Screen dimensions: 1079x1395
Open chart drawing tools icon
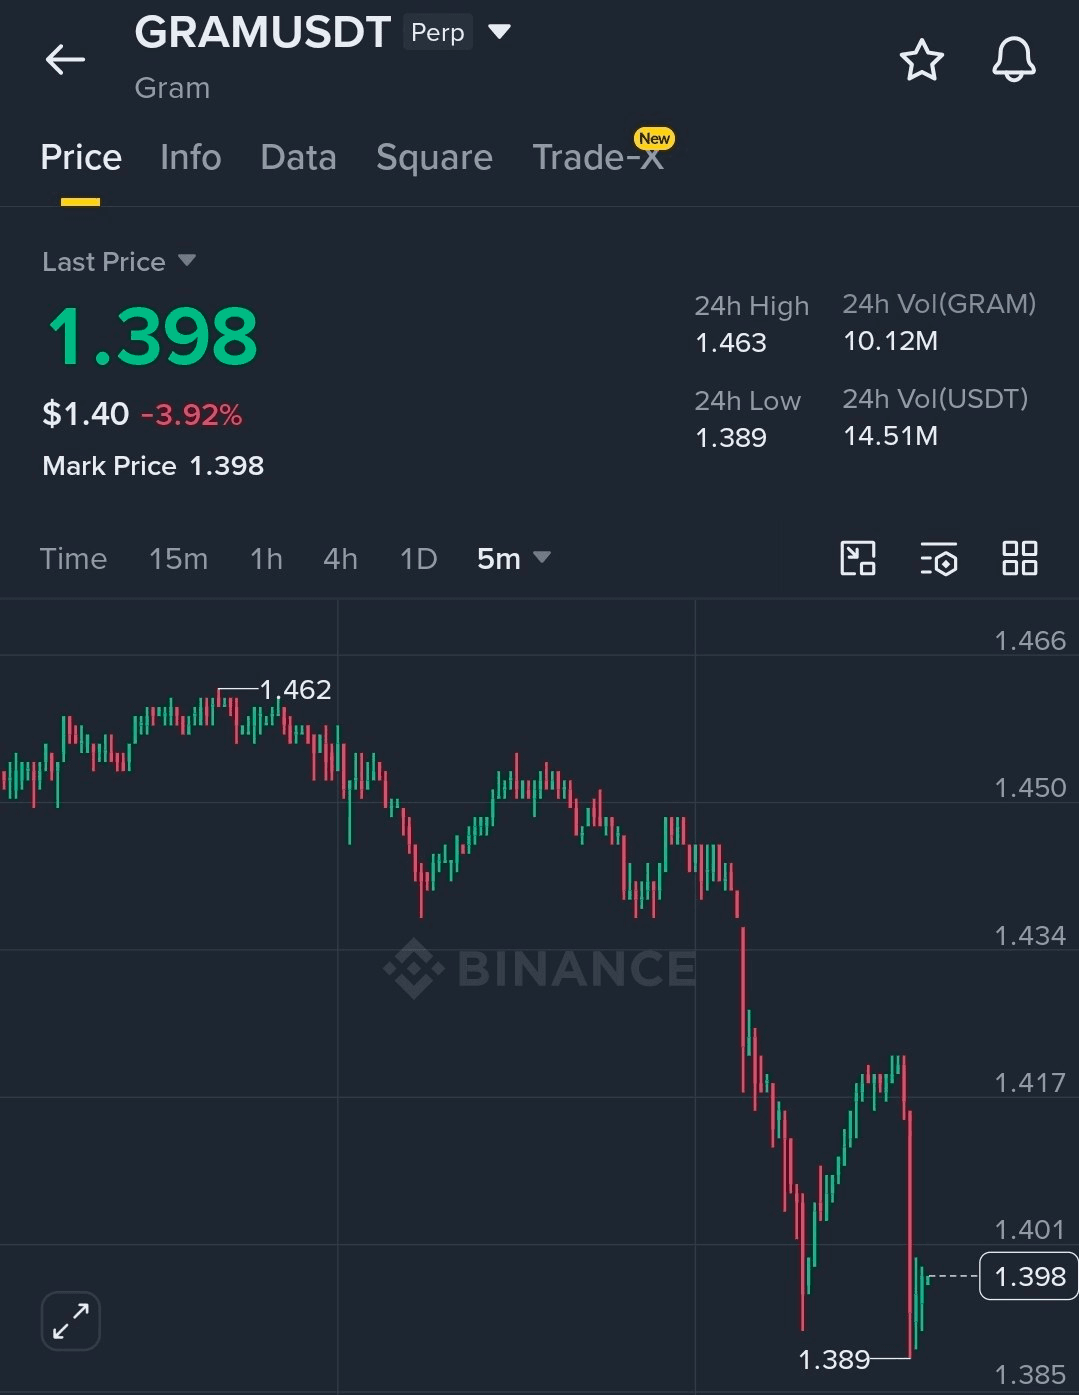[x=858, y=558]
